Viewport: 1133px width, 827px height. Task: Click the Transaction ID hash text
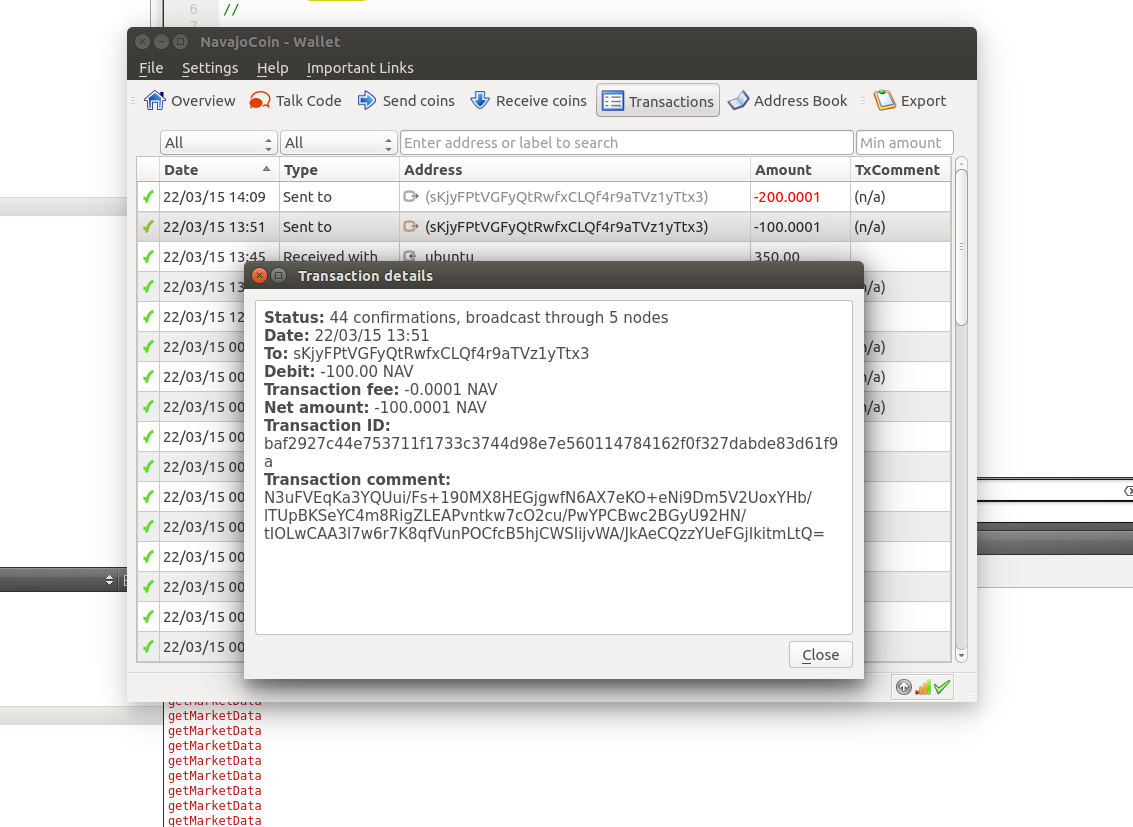[551, 452]
